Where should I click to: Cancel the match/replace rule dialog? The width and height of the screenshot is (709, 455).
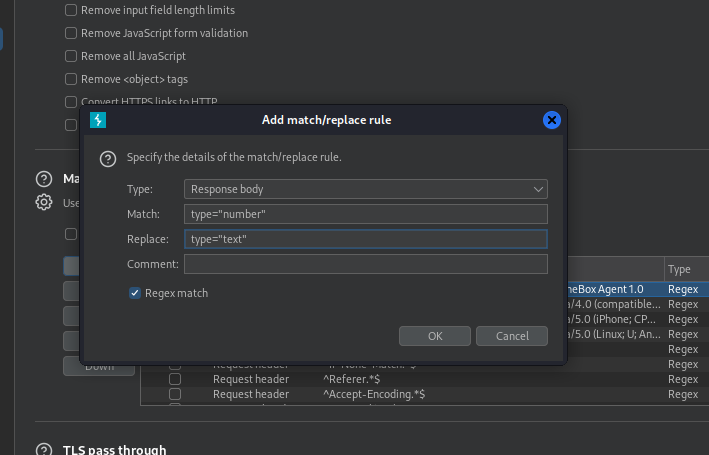[512, 336]
